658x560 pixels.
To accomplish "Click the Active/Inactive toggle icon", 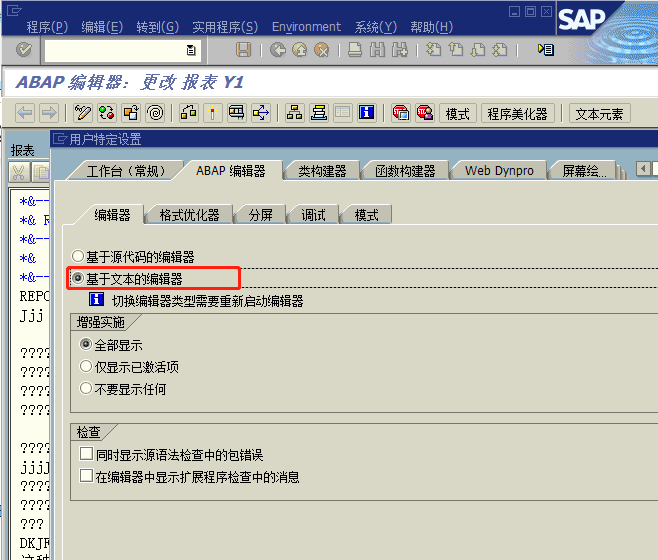I will [x=107, y=113].
